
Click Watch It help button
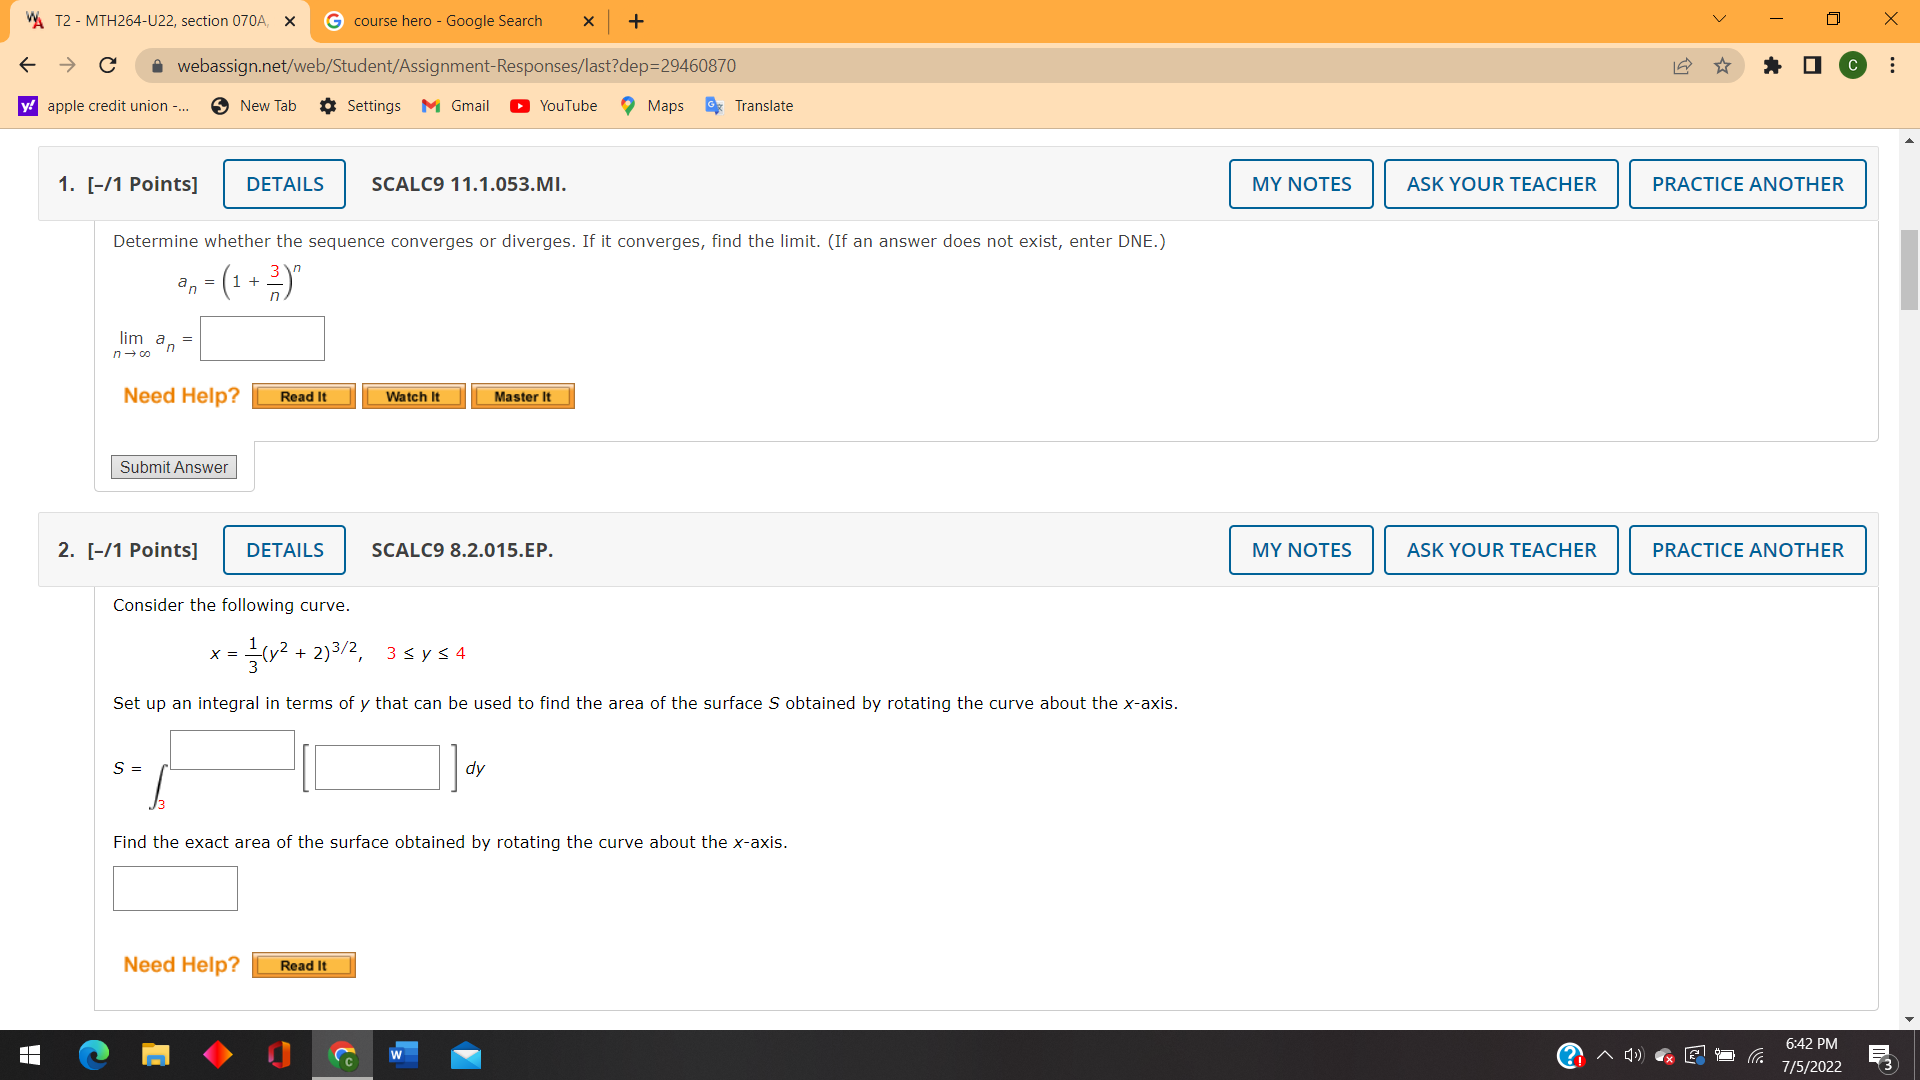click(413, 397)
